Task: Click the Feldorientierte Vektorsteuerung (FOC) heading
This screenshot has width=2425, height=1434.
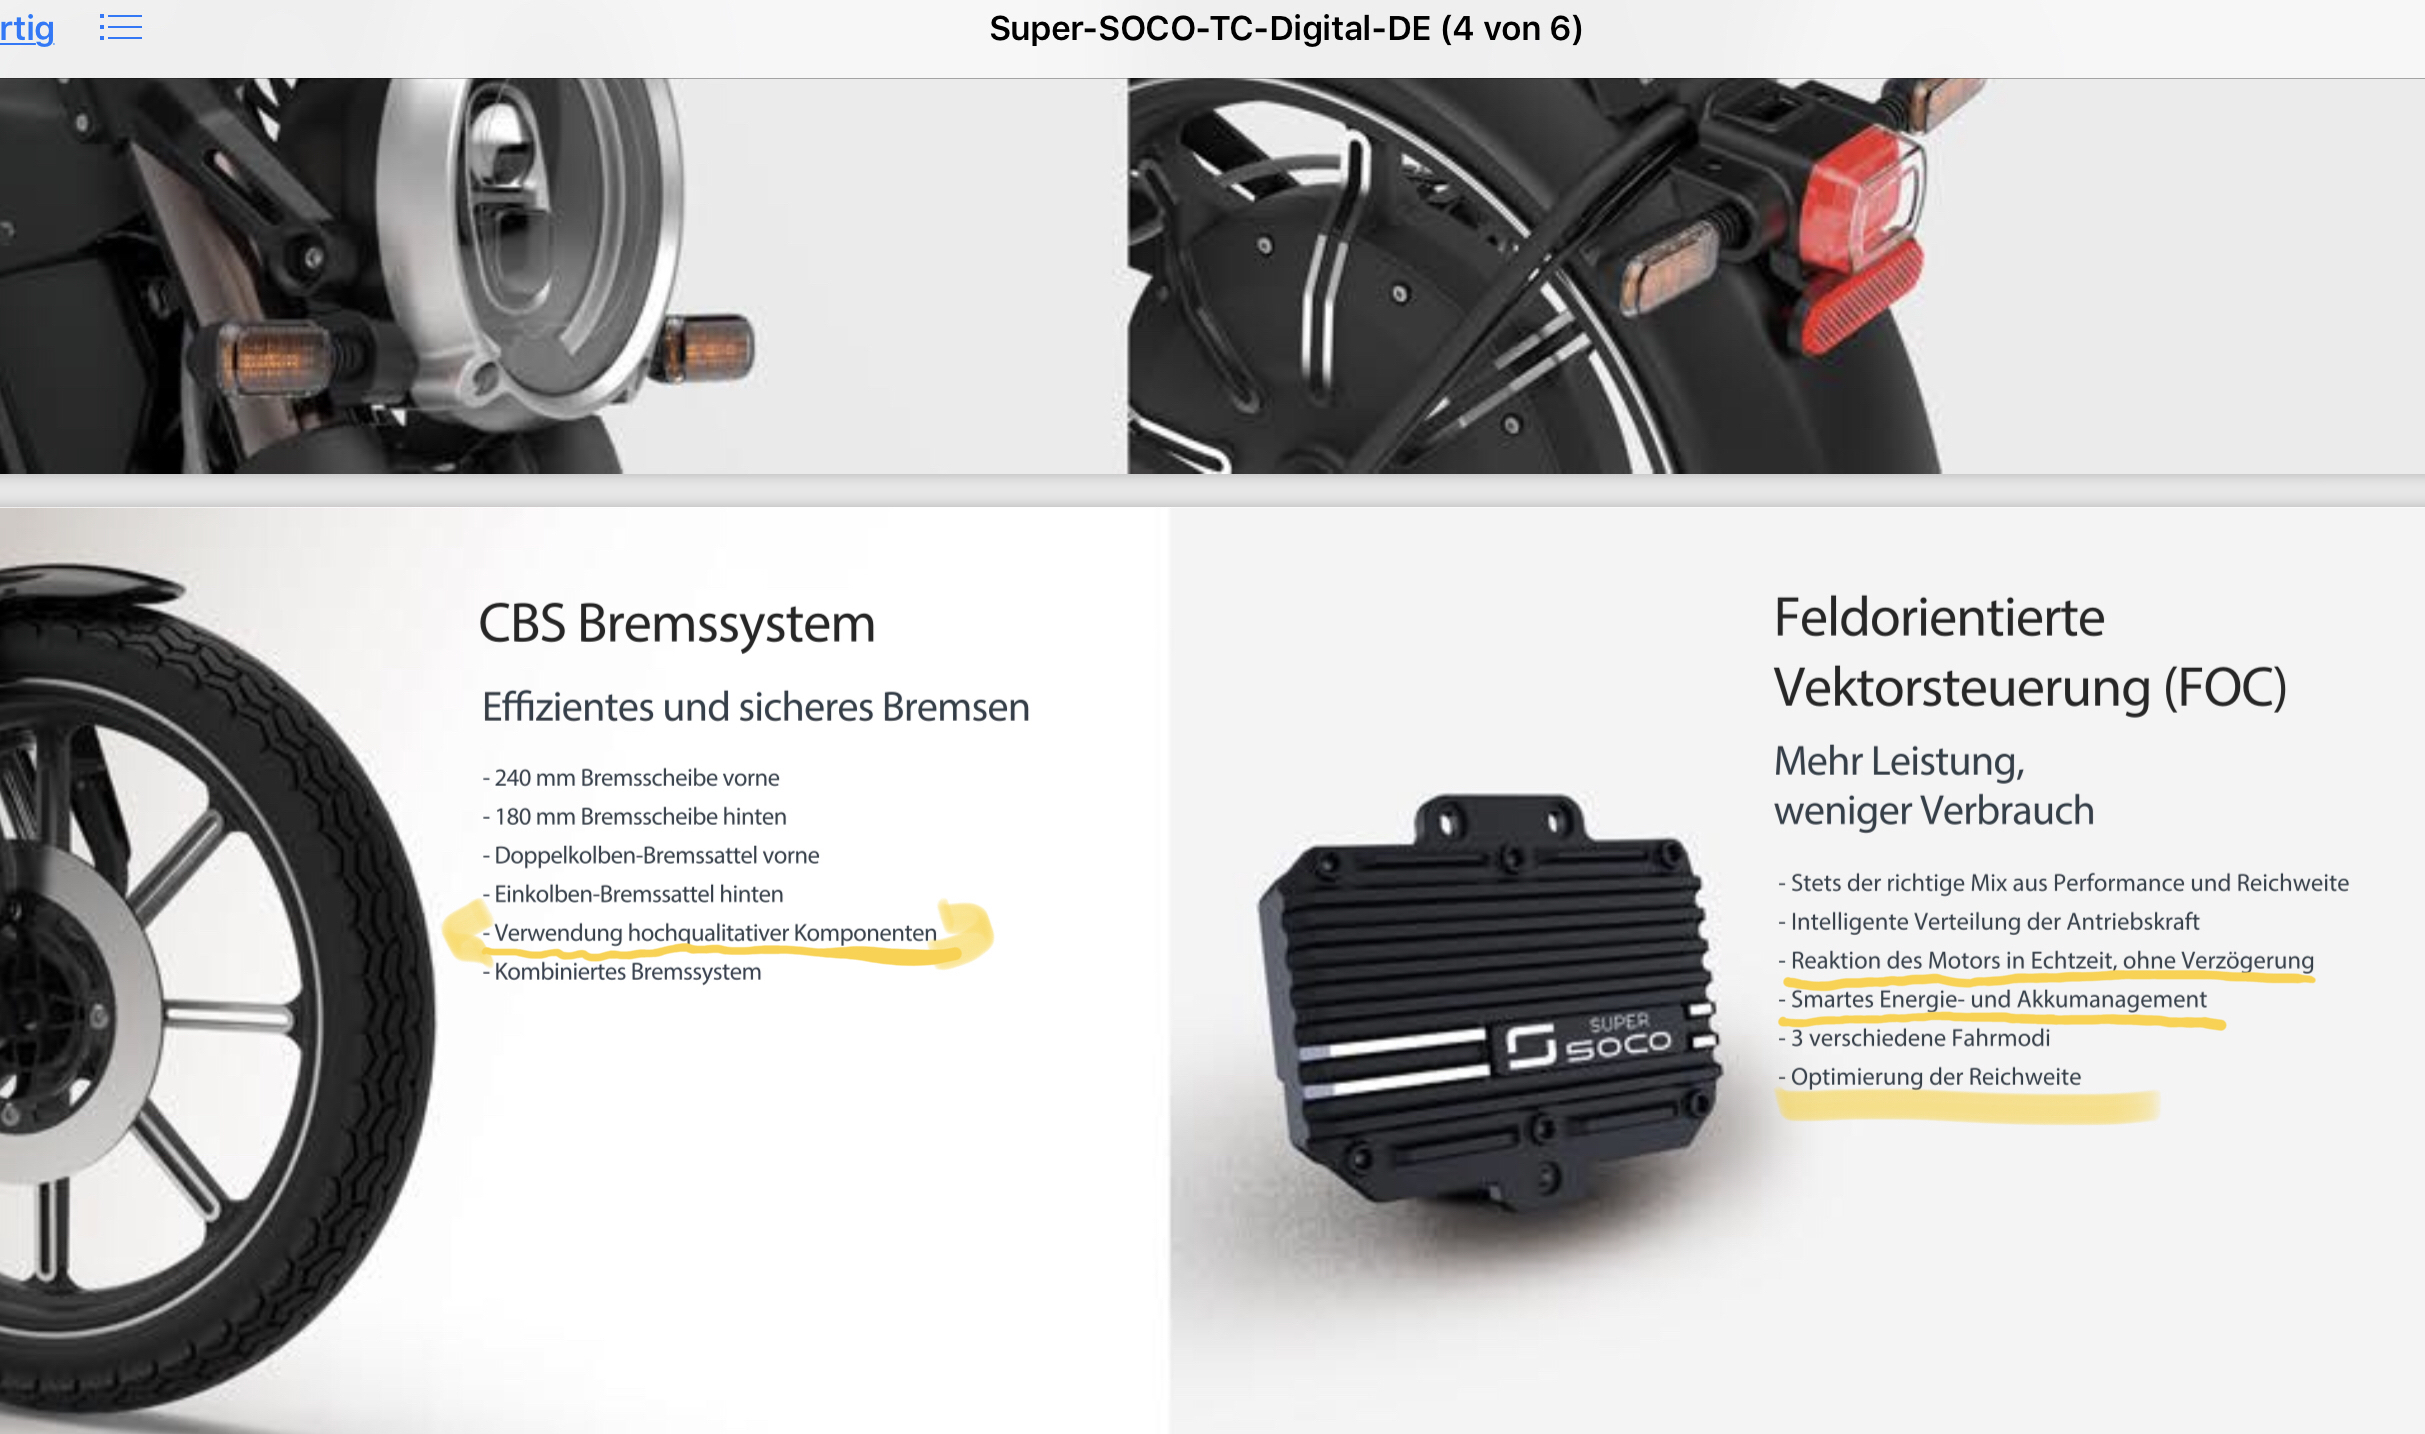Action: [x=2030, y=652]
